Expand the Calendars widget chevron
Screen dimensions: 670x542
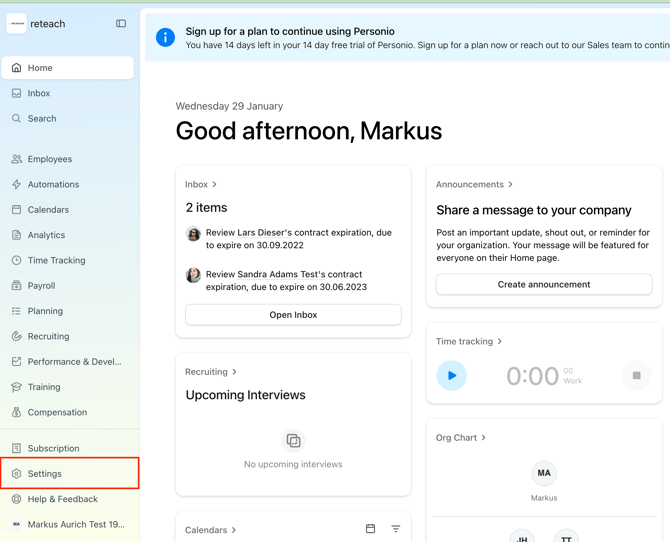234,530
